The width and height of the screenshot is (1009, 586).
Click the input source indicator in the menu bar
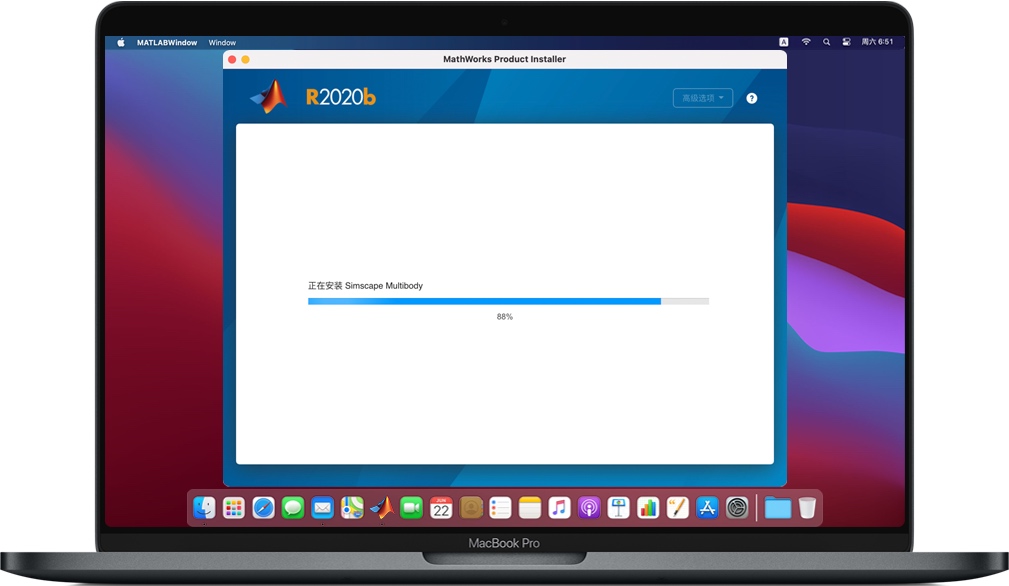[783, 42]
